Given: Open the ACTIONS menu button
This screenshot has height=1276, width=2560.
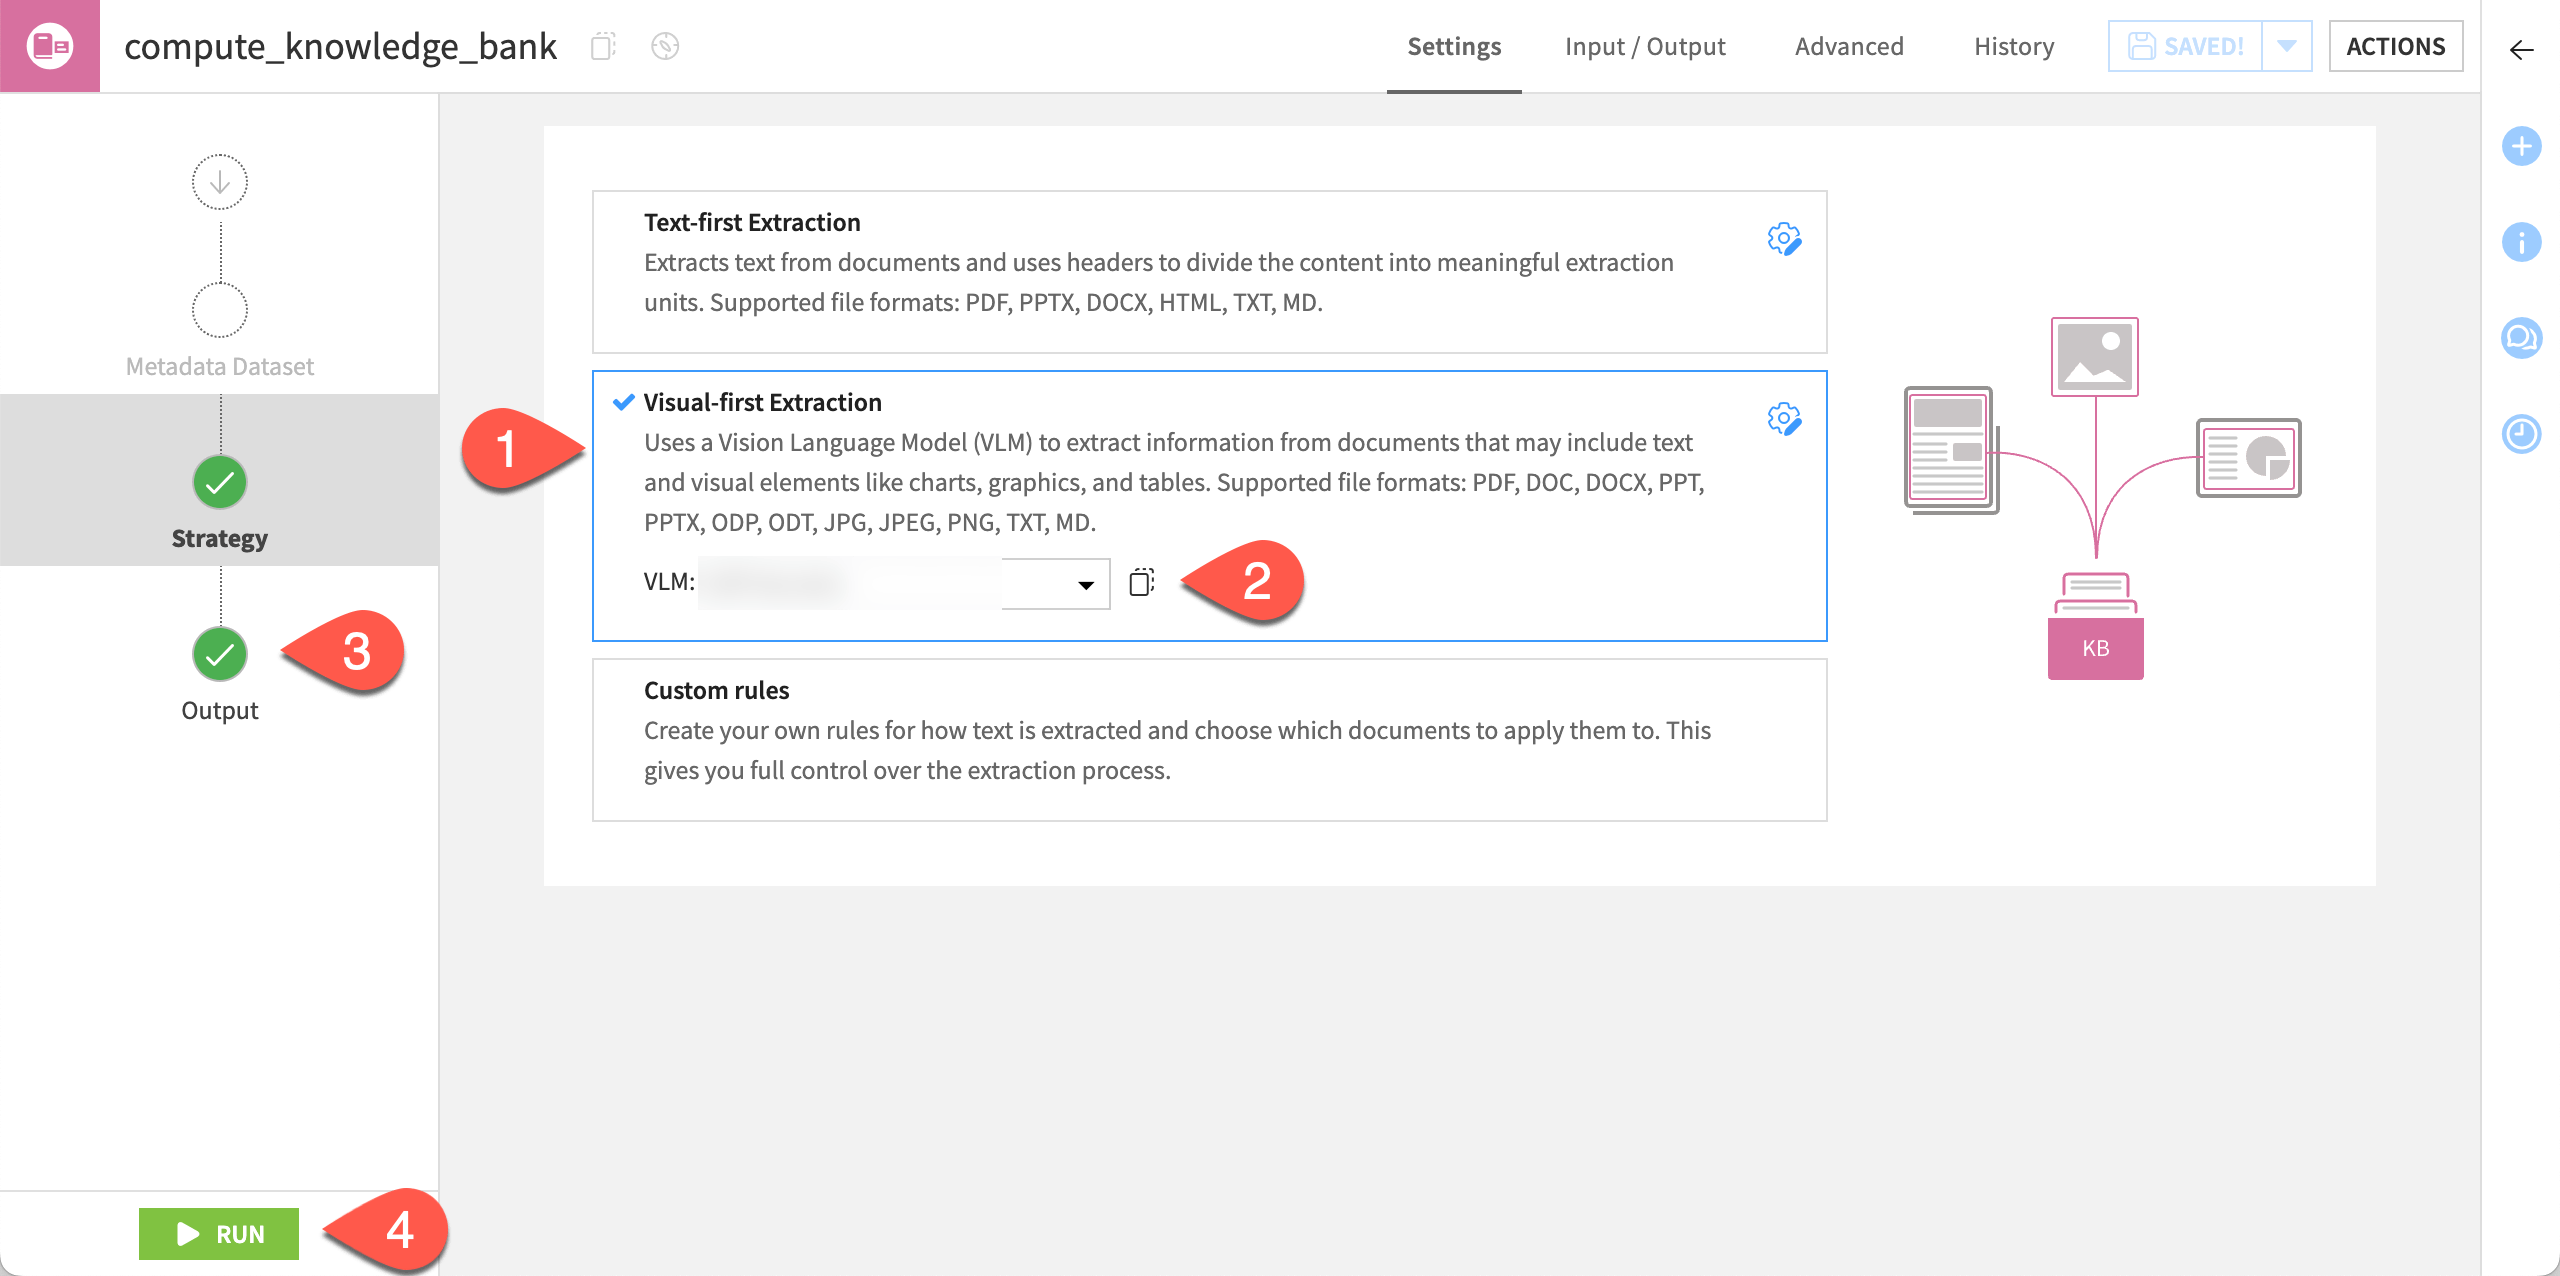Looking at the screenshot, I should point(2397,46).
